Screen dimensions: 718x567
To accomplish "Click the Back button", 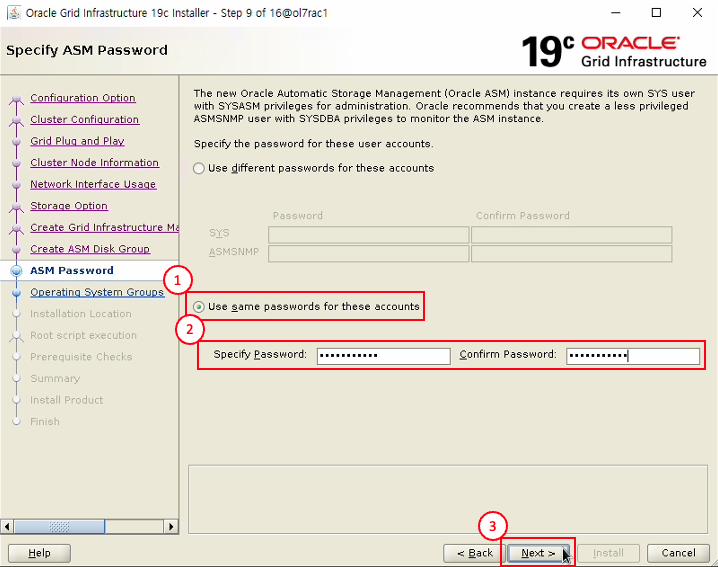I will pyautogui.click(x=474, y=553).
